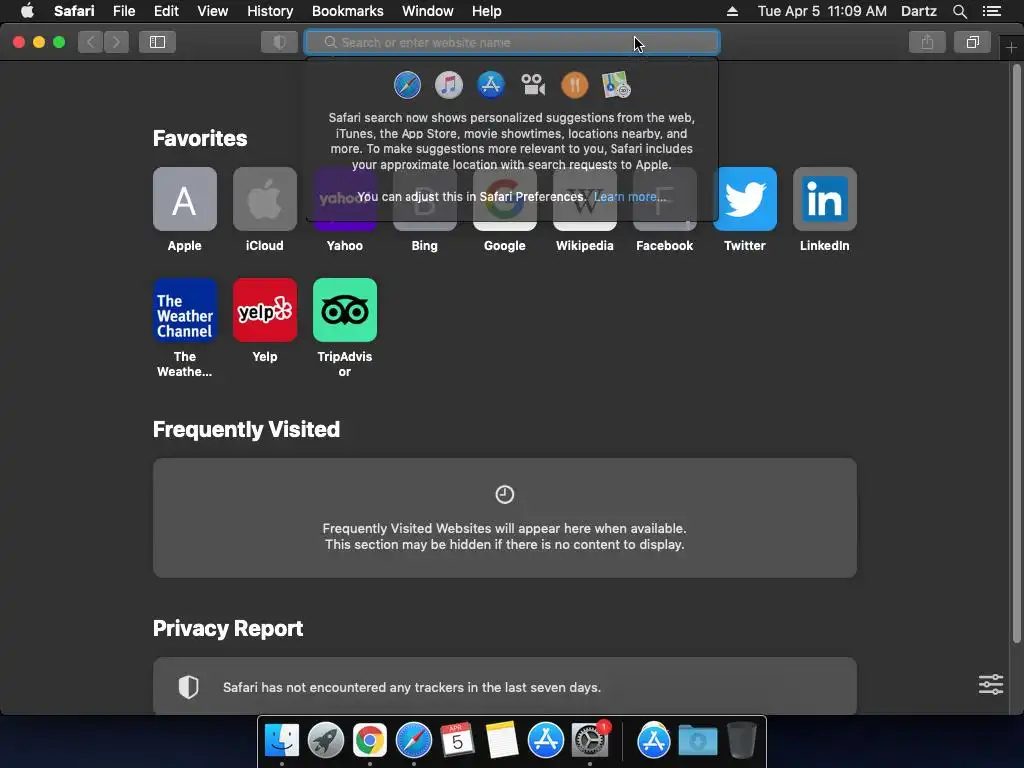Click the Maps icon in suggestions popup
Image resolution: width=1024 pixels, height=768 pixels.
coord(616,85)
